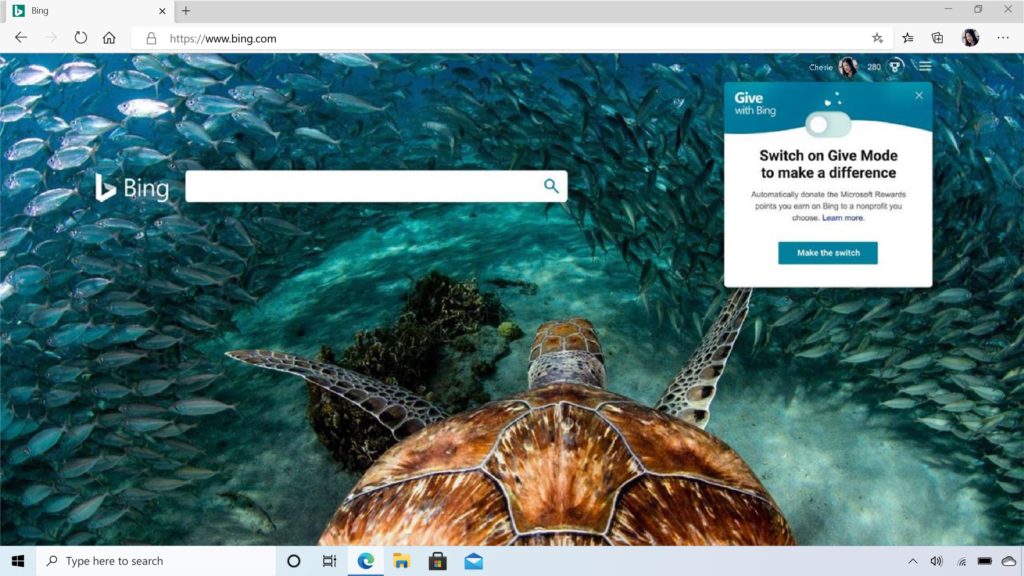1024x576 pixels.
Task: Open the Edge profile avatar
Action: point(971,37)
